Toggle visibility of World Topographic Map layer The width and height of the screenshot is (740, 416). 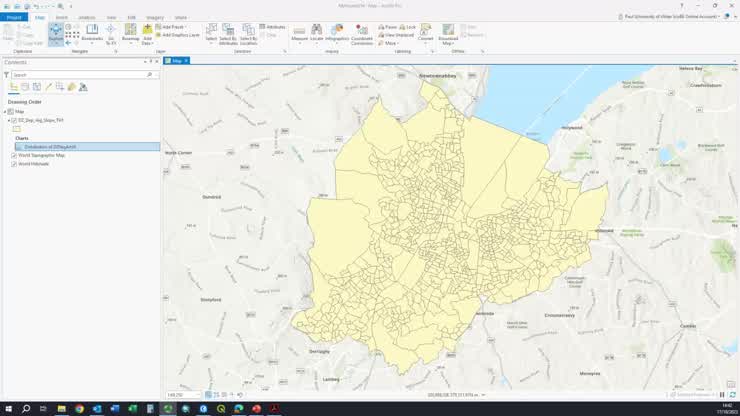14,155
